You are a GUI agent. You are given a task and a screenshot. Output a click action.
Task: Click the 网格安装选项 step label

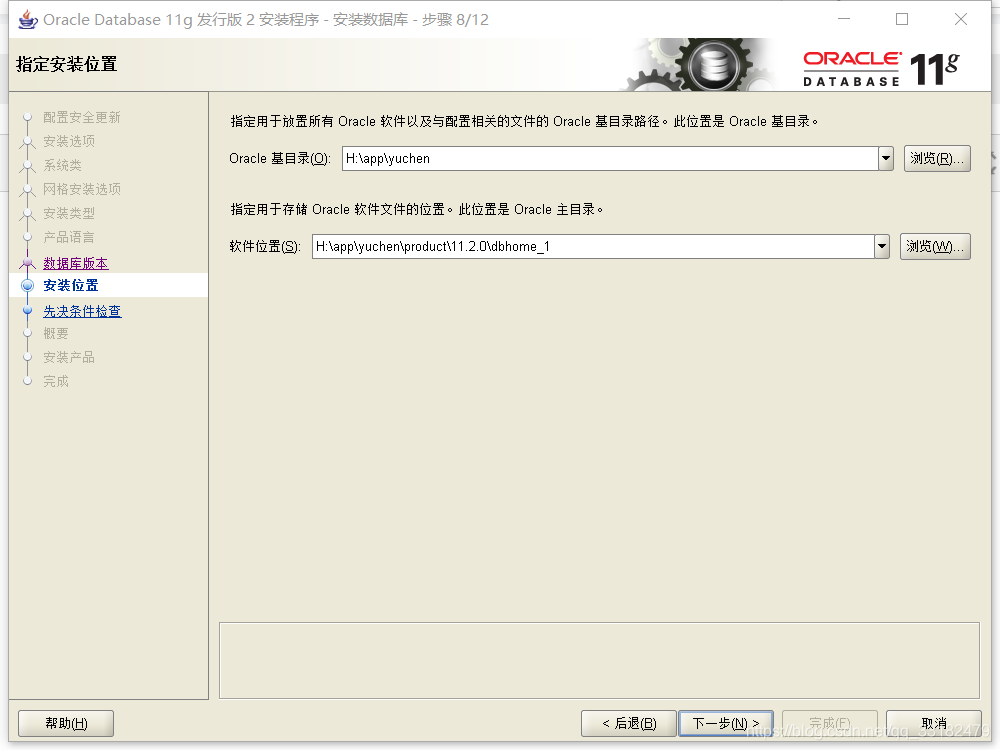pyautogui.click(x=82, y=189)
